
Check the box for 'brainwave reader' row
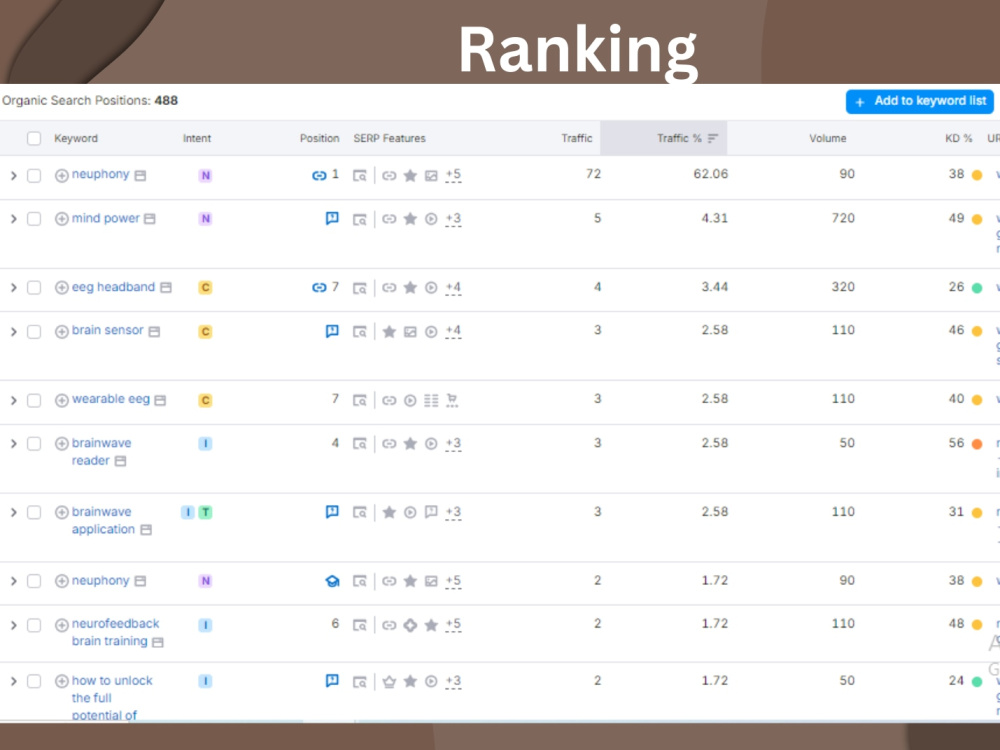click(x=34, y=444)
